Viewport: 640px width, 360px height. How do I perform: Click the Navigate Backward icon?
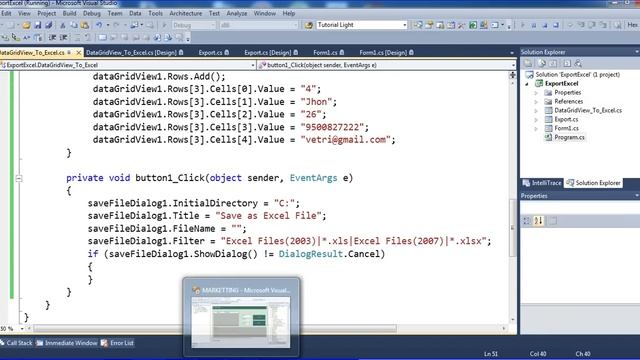pyautogui.click(x=134, y=25)
